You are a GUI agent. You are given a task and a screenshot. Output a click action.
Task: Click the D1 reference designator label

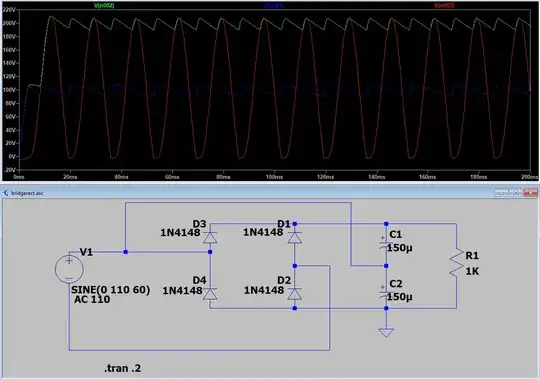pyautogui.click(x=284, y=224)
